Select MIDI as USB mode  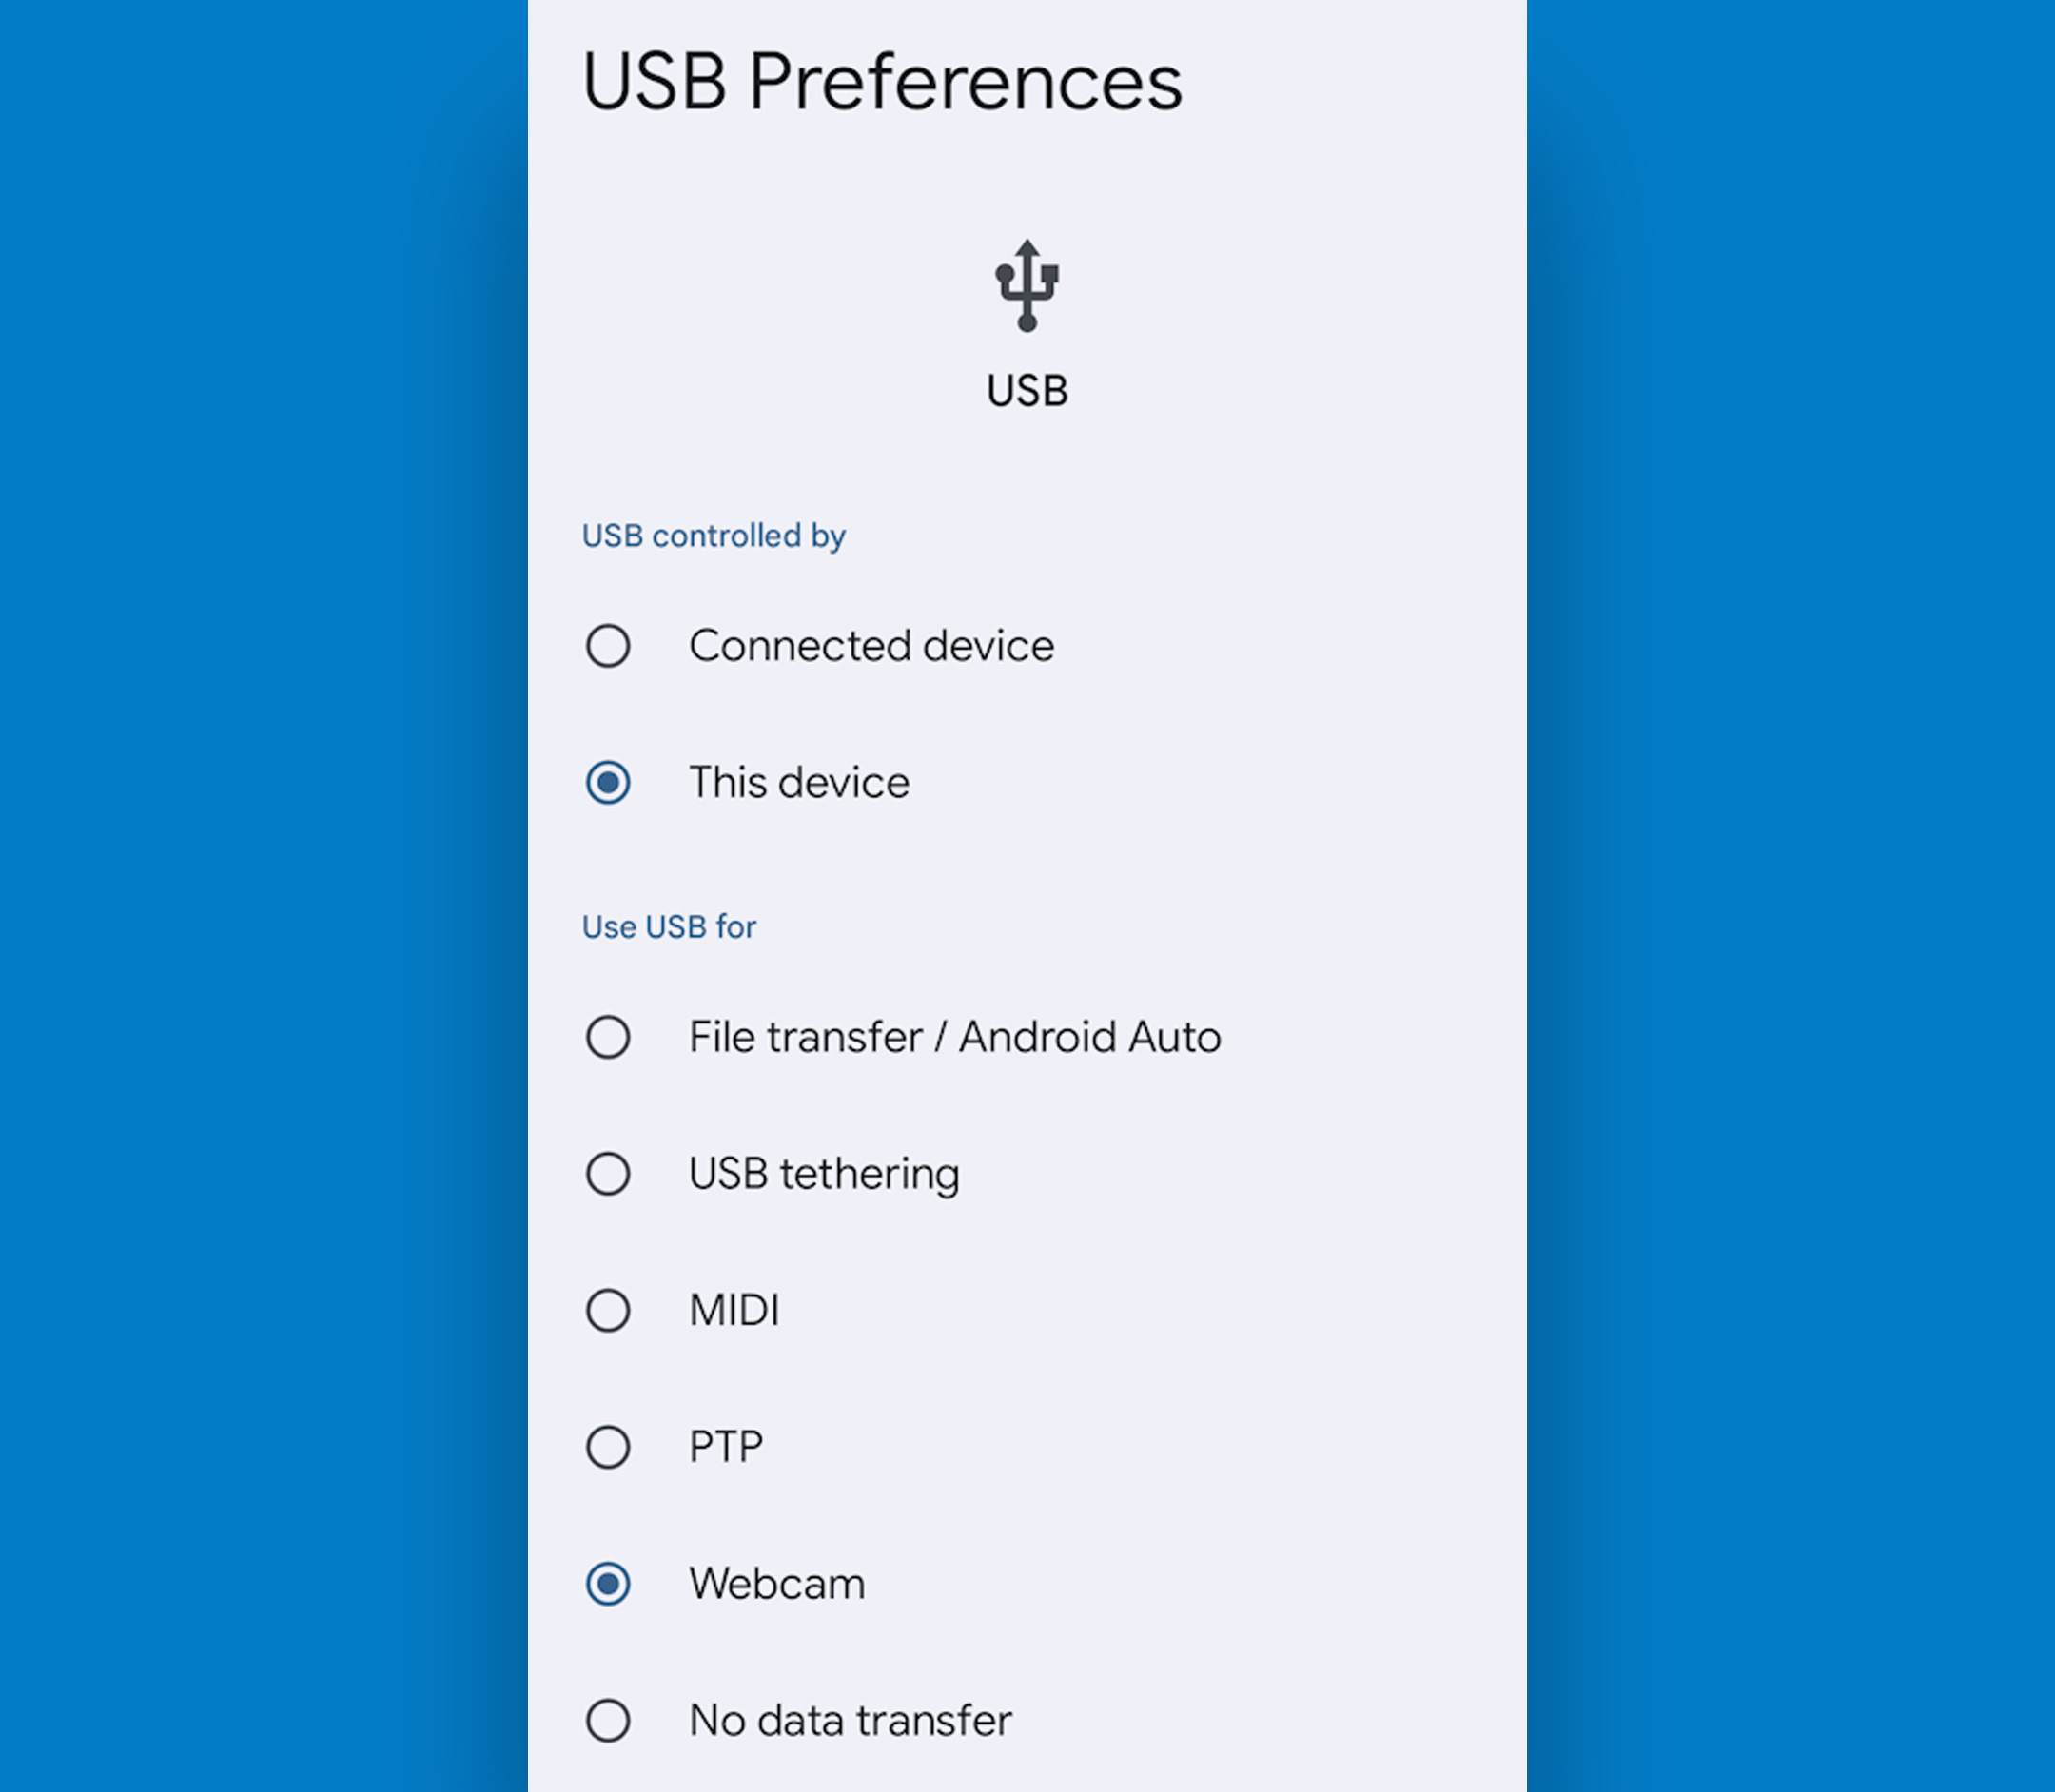tap(608, 1310)
